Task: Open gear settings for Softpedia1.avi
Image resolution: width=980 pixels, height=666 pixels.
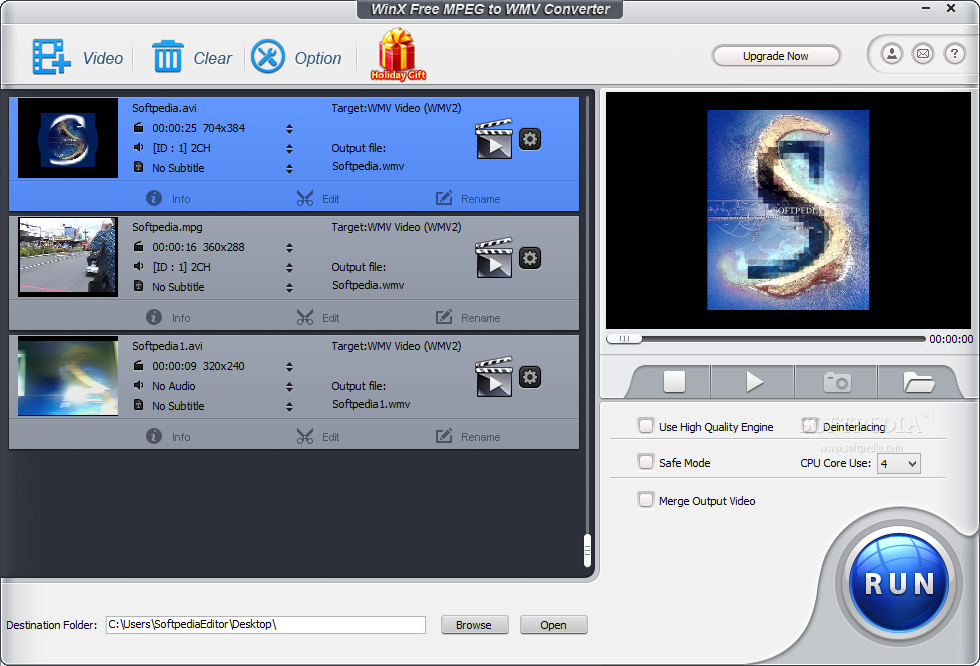Action: [530, 377]
